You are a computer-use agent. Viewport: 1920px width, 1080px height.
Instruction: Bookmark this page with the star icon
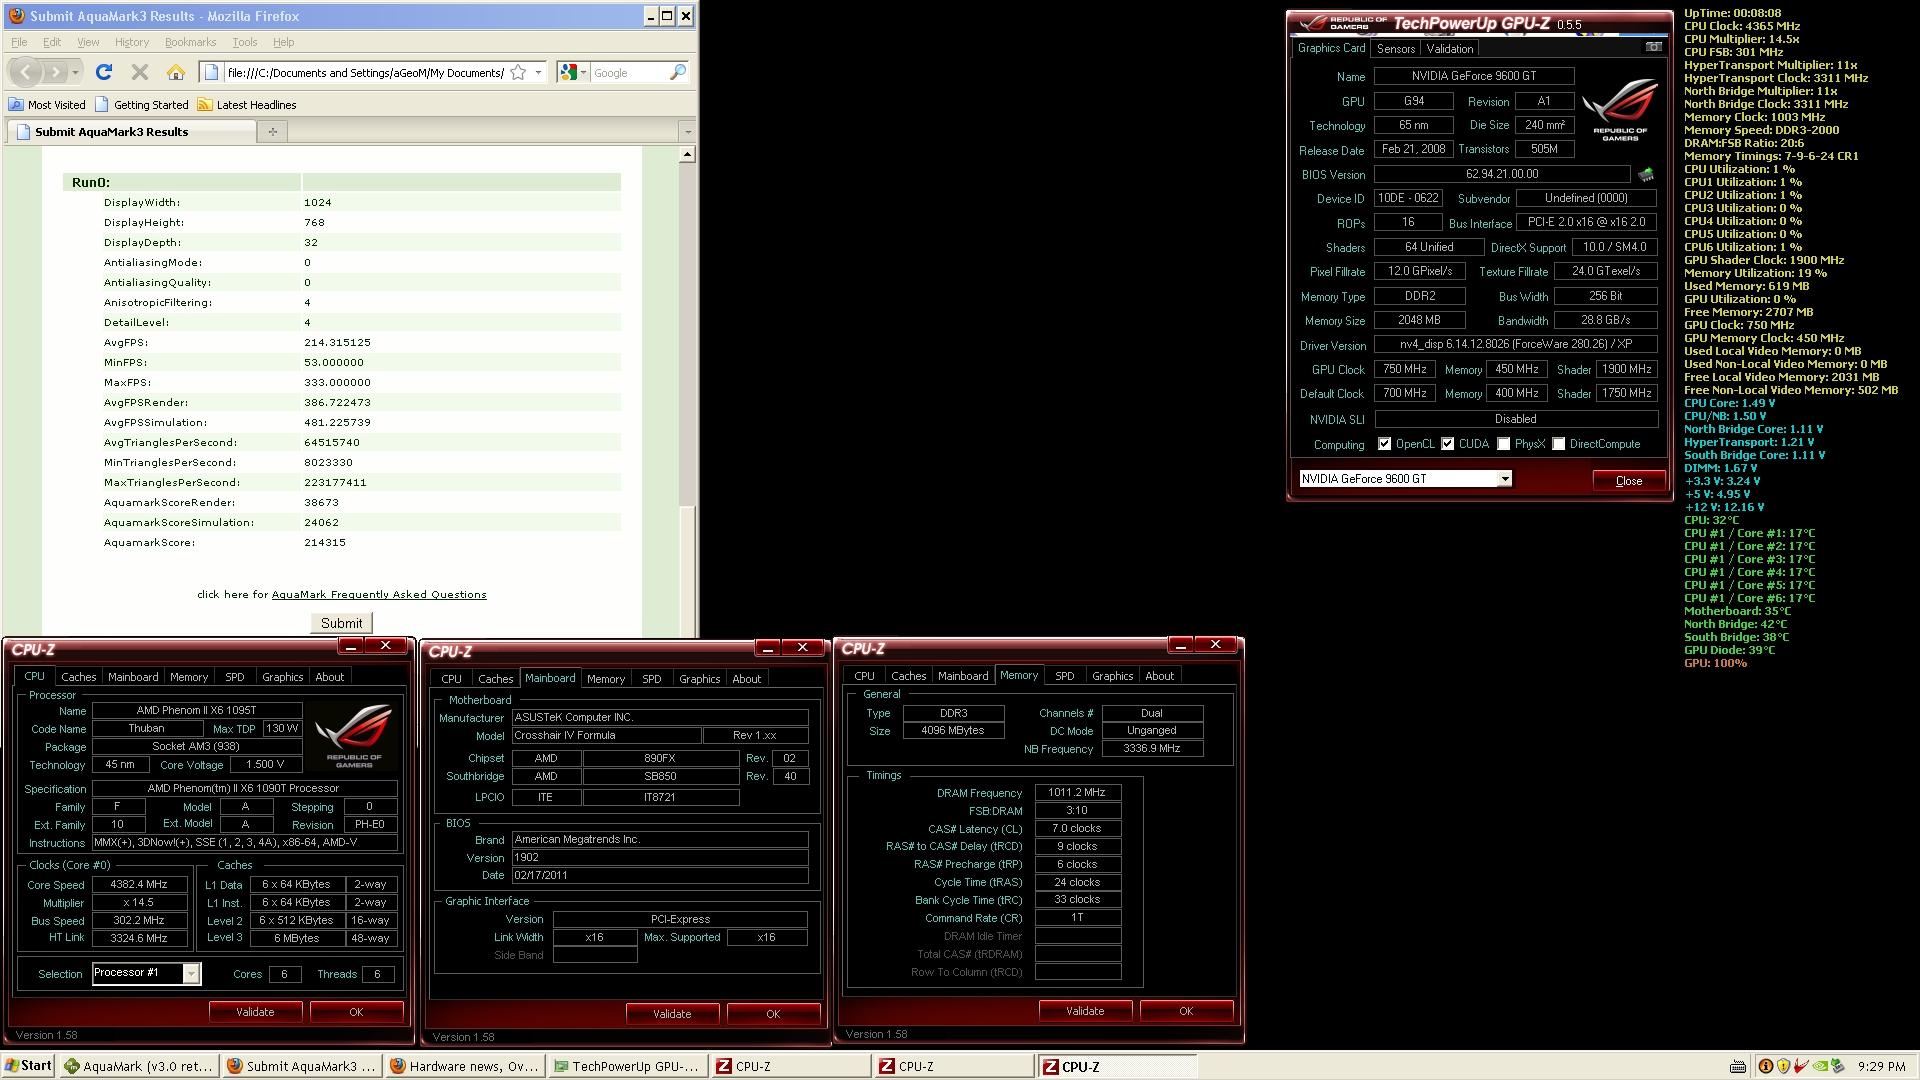click(518, 72)
